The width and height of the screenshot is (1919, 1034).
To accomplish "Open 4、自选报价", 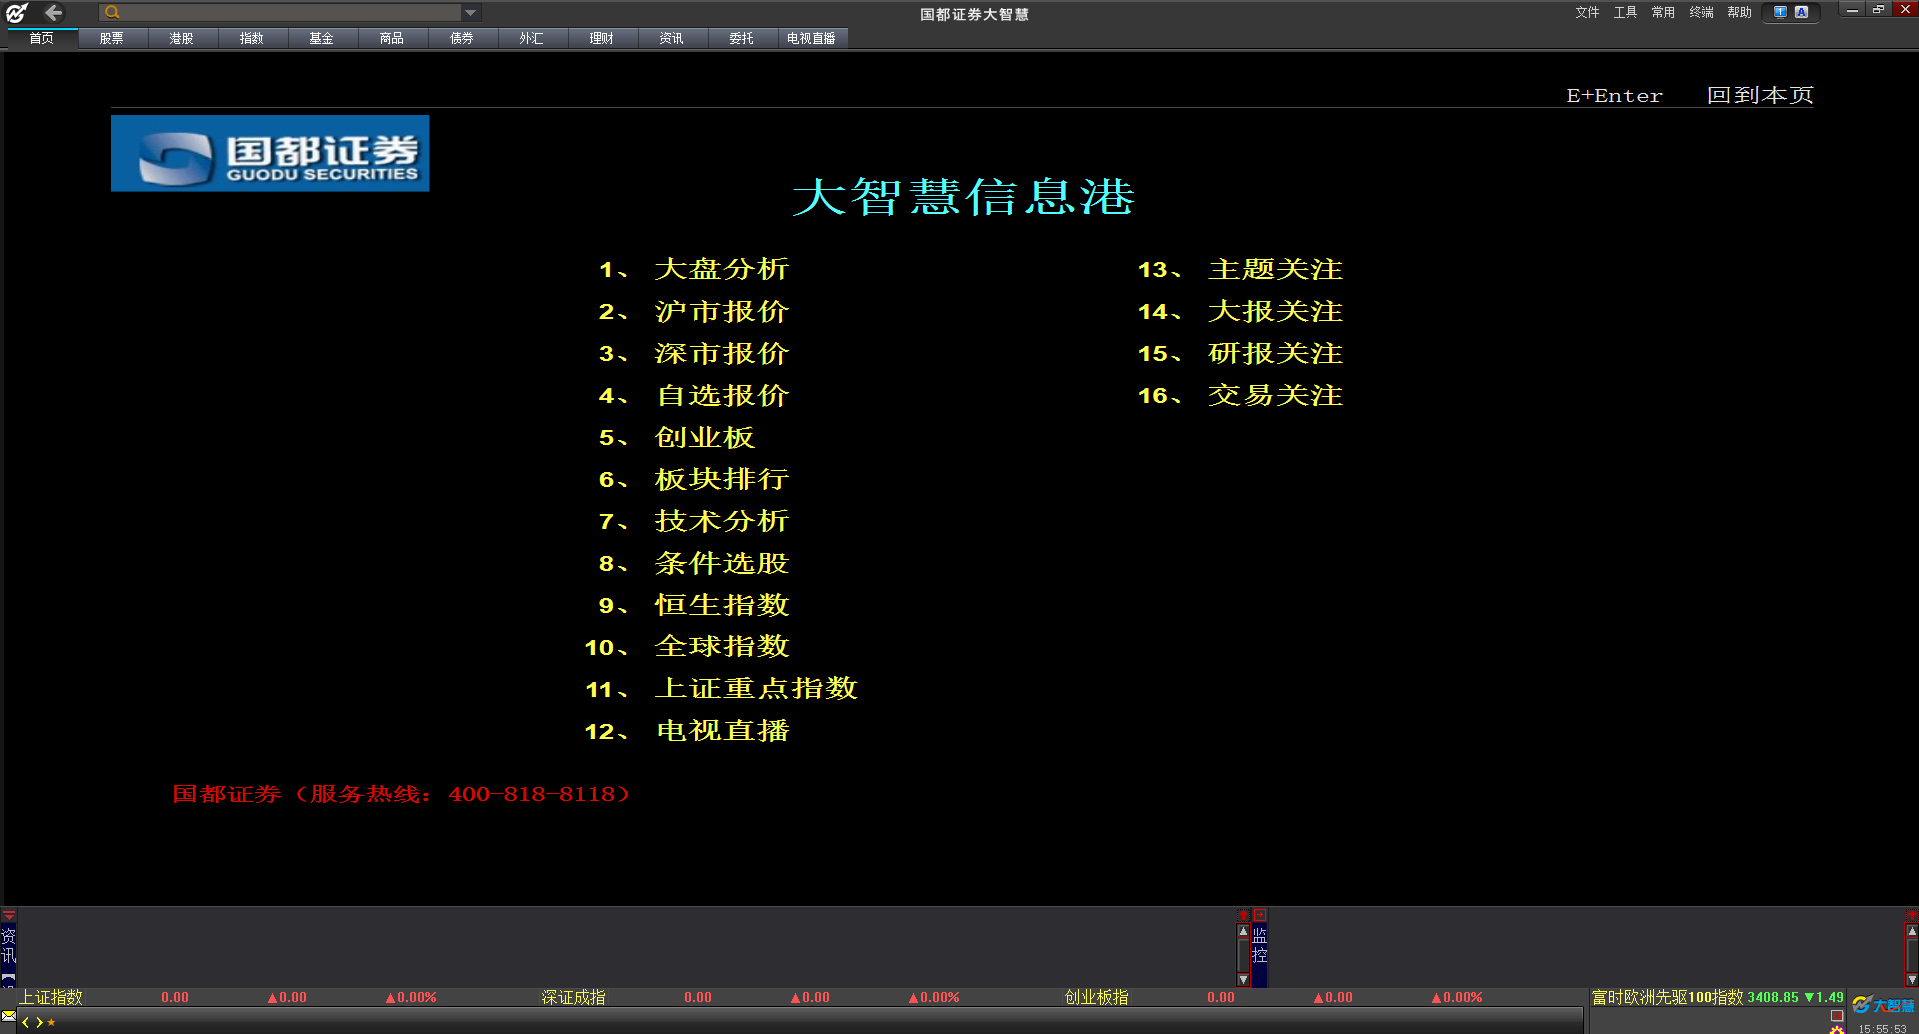I will pyautogui.click(x=694, y=395).
